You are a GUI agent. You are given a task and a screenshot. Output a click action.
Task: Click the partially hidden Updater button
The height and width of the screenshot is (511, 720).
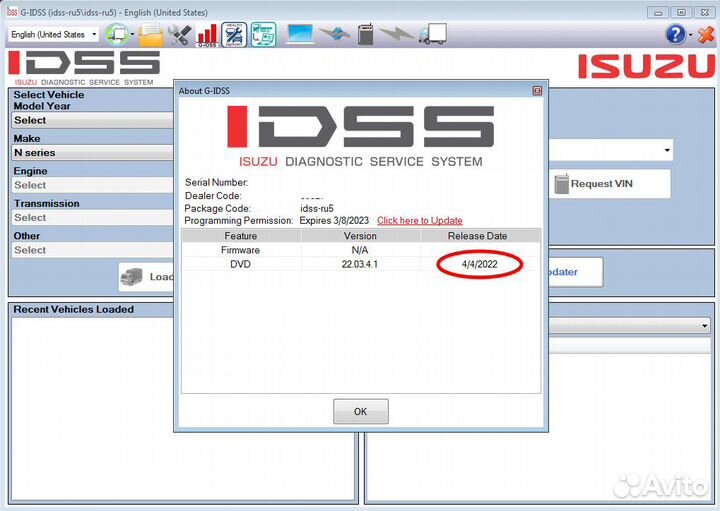[x=575, y=272]
